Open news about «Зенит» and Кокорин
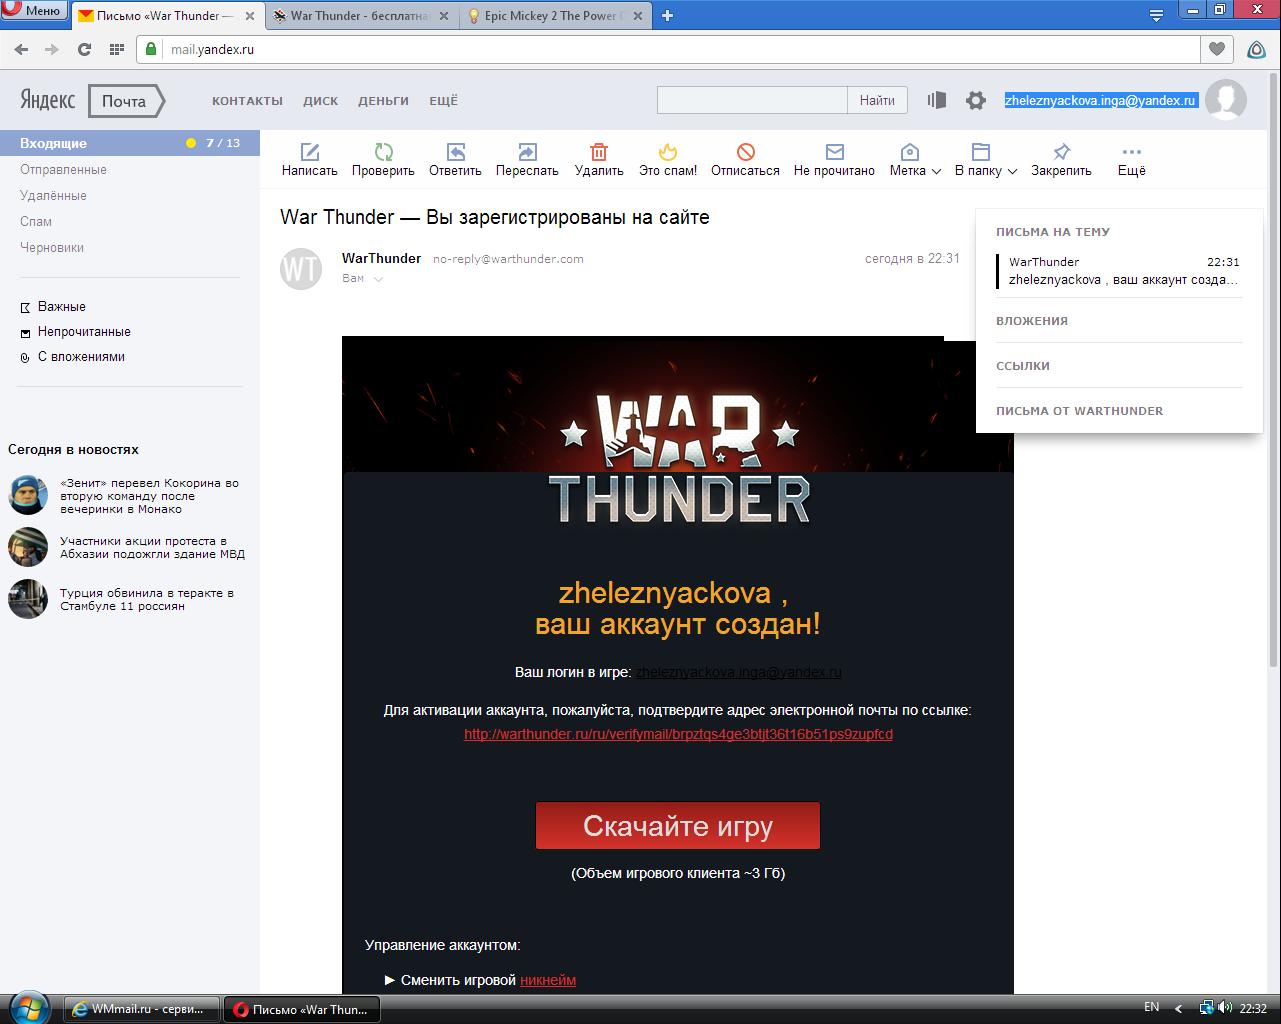 point(149,496)
